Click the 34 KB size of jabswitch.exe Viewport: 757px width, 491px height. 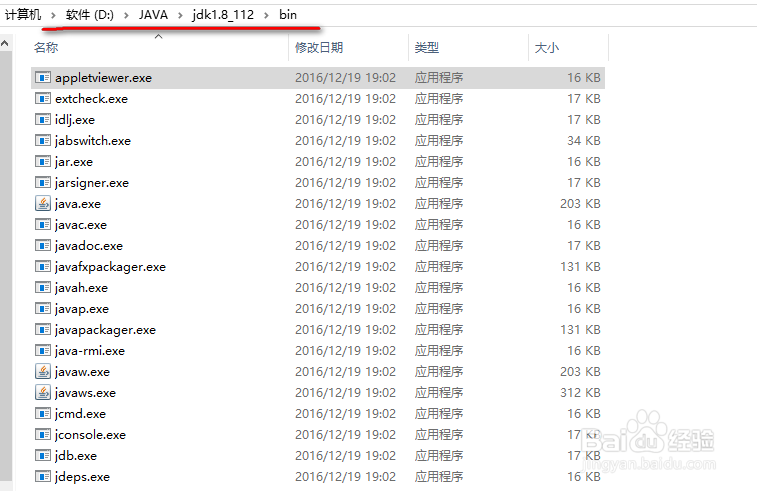(x=584, y=140)
